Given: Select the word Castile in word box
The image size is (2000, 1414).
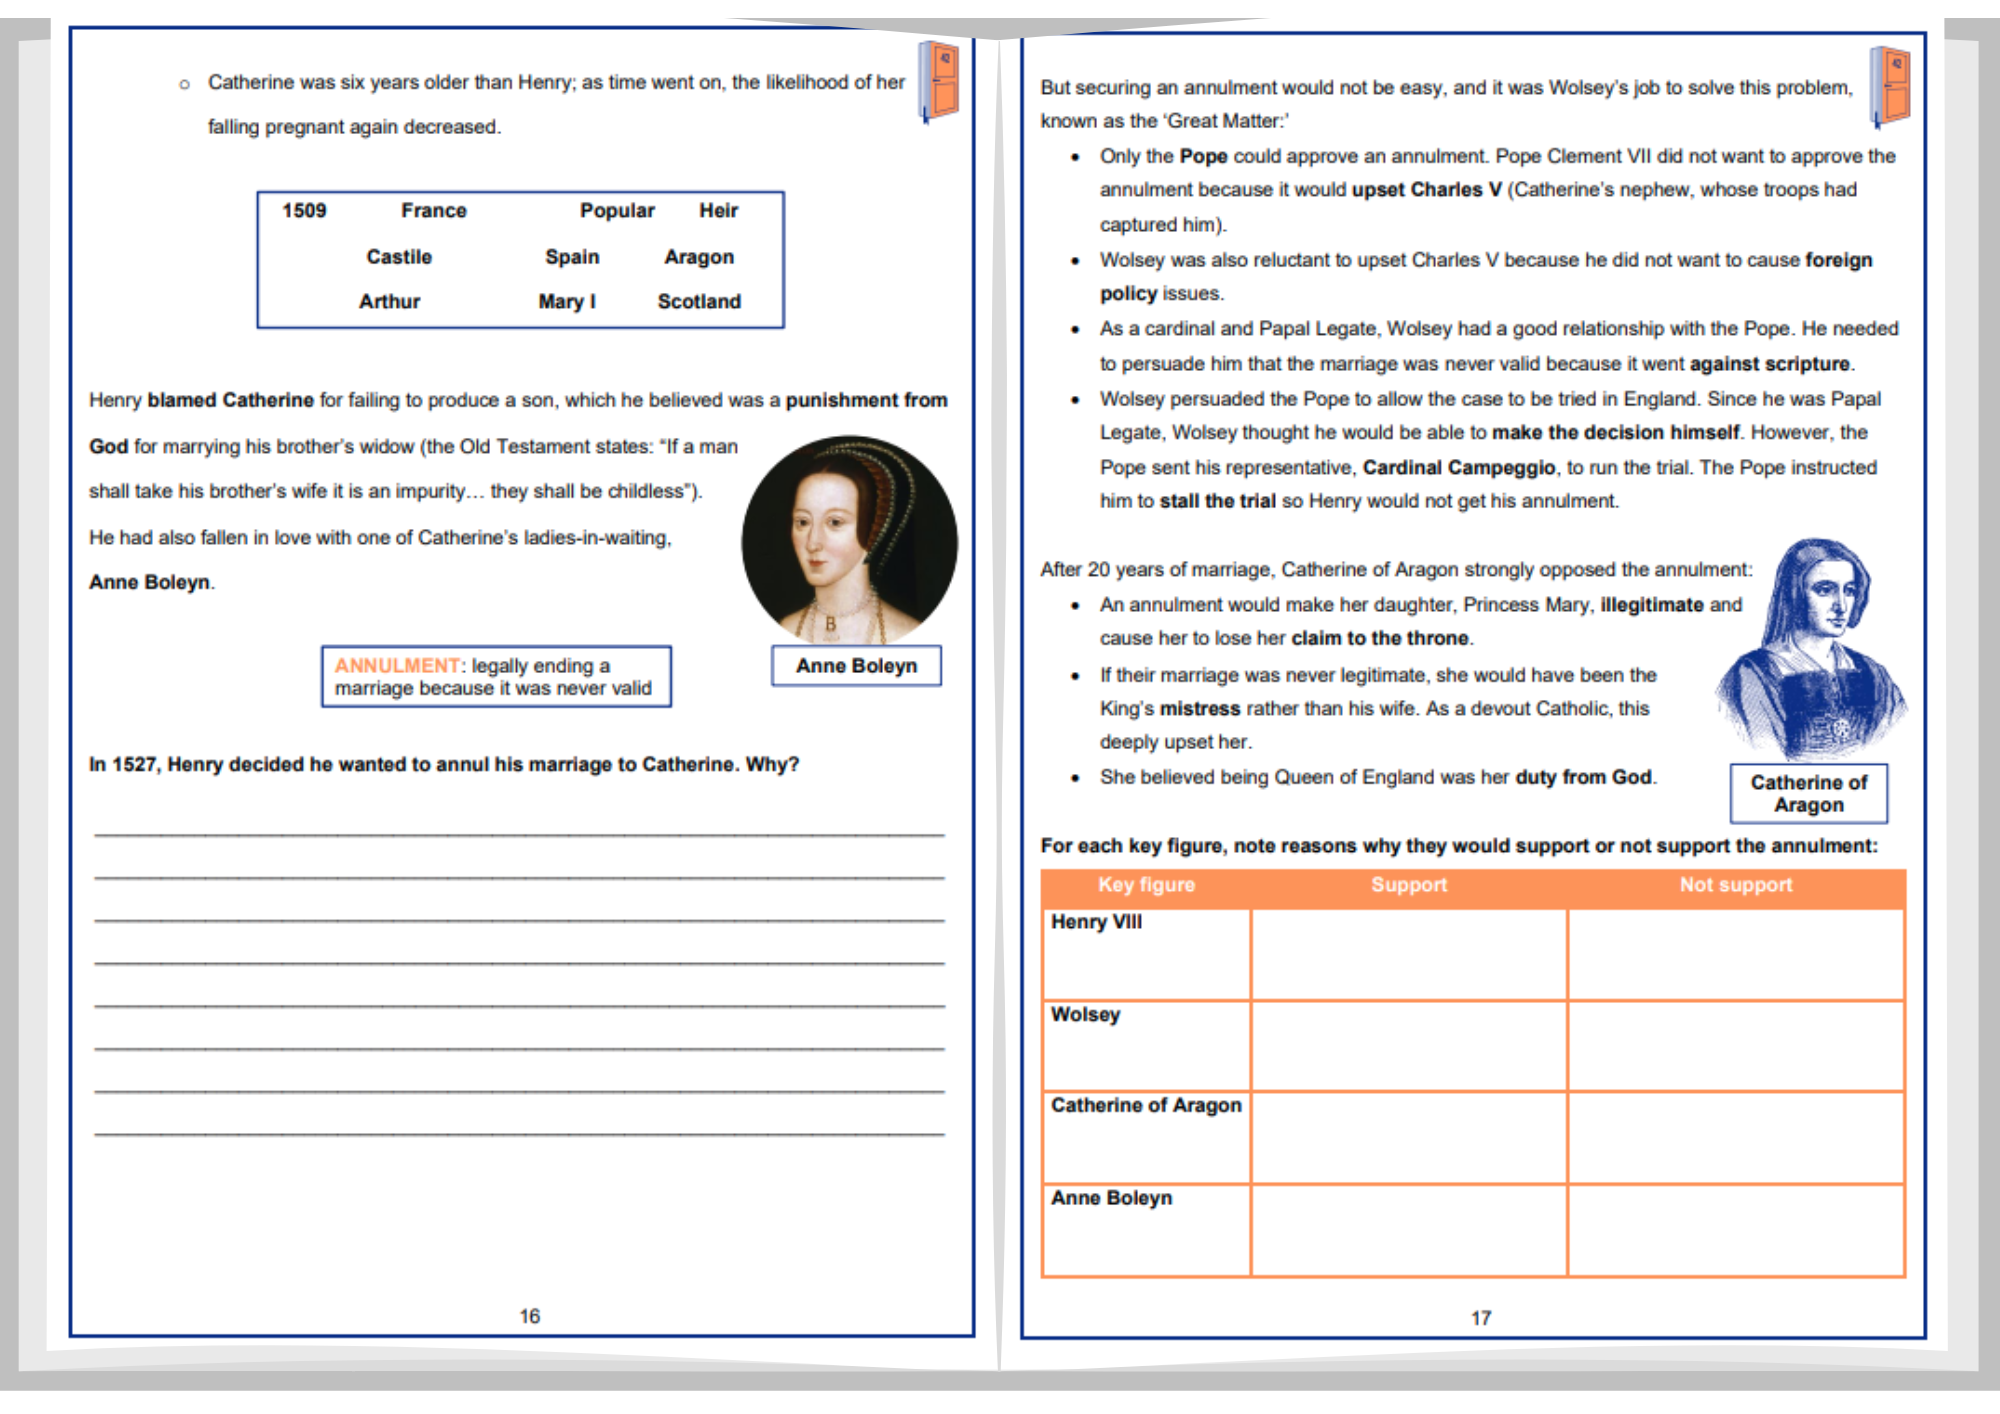Looking at the screenshot, I should point(399,257).
